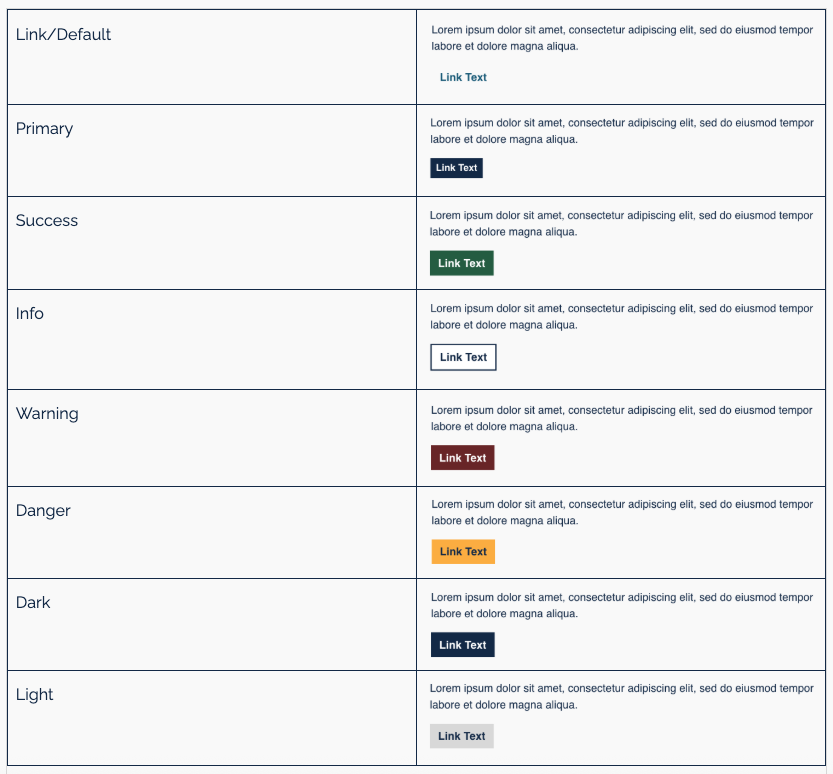This screenshot has height=774, width=833.
Task: Select the Warning row label
Action: click(x=47, y=414)
